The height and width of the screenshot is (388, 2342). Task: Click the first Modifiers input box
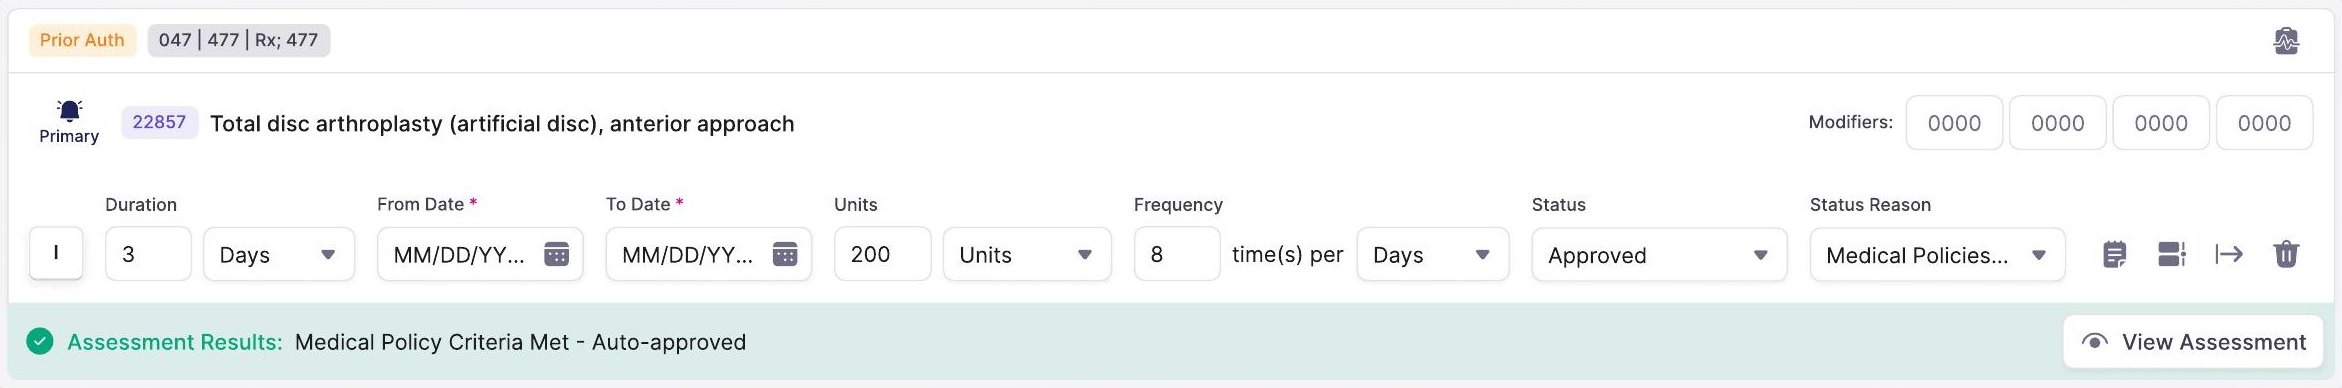click(1954, 123)
